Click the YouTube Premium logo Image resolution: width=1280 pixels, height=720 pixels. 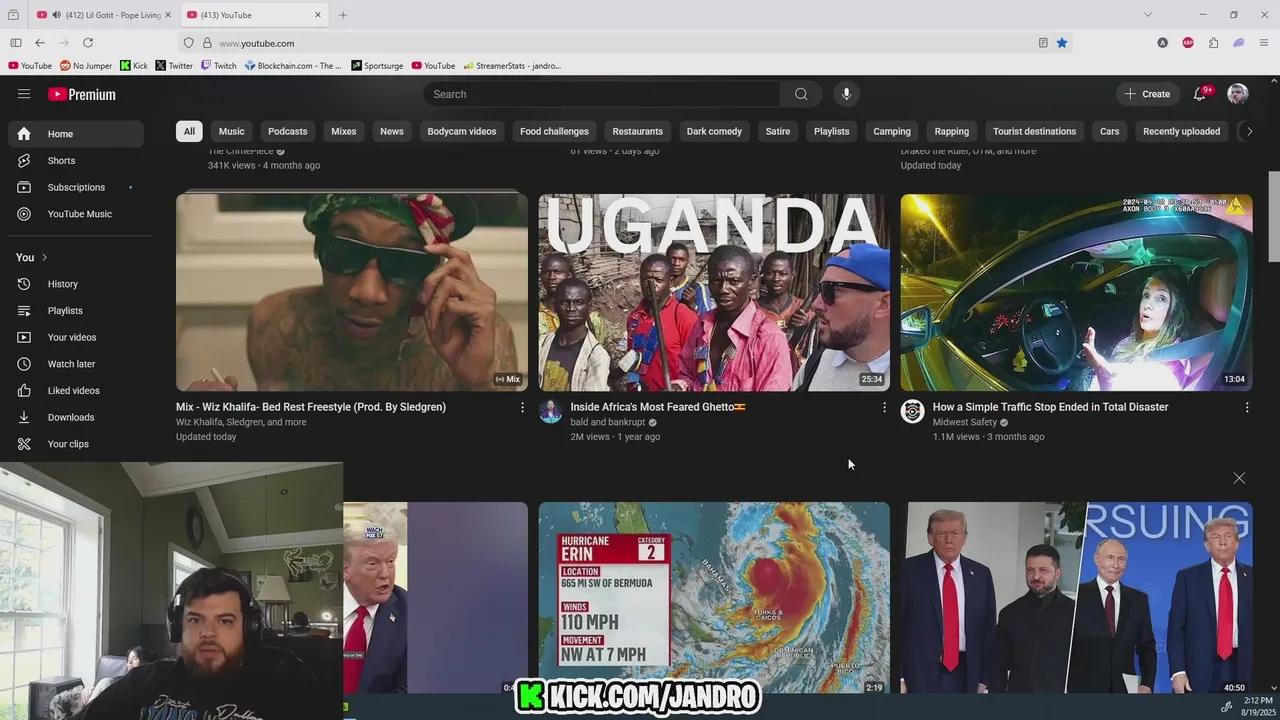point(82,94)
